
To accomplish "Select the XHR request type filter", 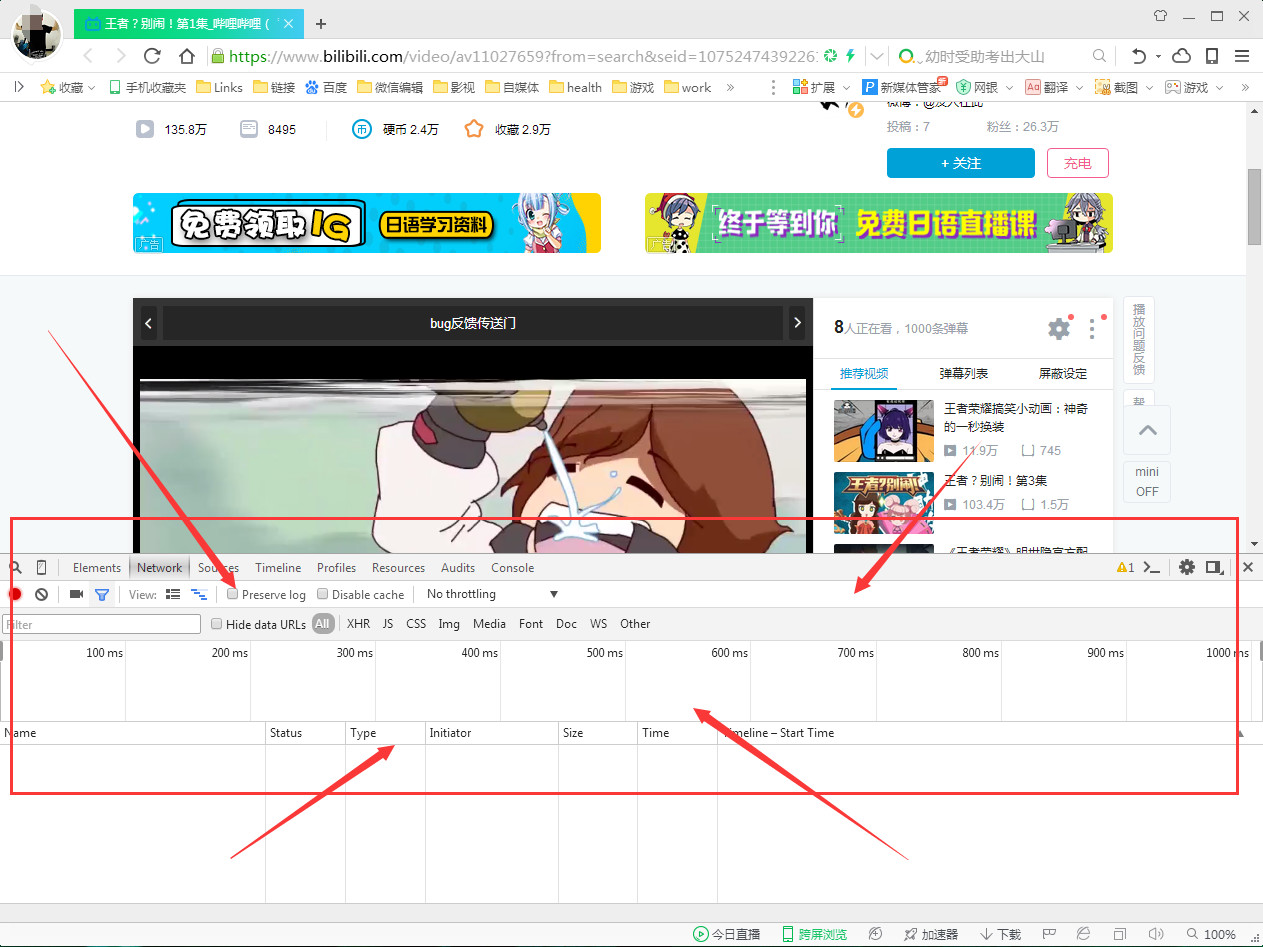I will pyautogui.click(x=358, y=624).
